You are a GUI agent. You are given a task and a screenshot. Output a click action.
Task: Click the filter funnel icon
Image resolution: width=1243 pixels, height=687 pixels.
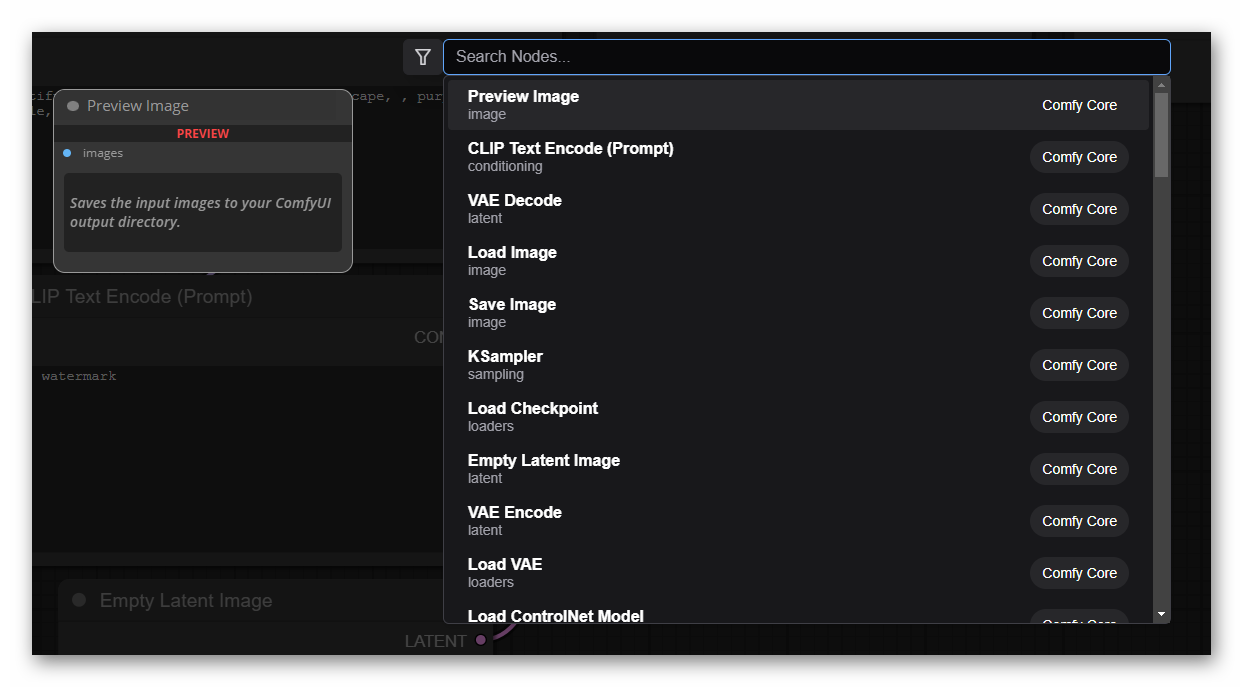pos(422,57)
